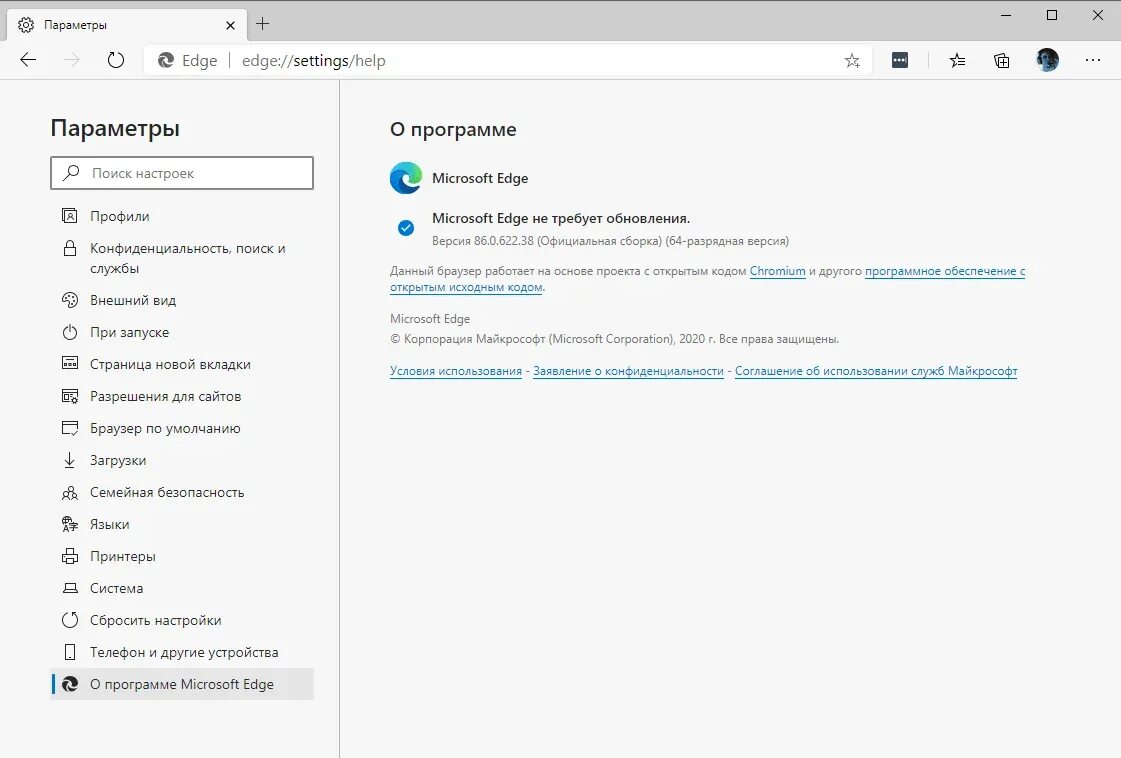This screenshot has height=758, width=1121.
Task: Open the Settings and more menu
Action: point(1093,60)
